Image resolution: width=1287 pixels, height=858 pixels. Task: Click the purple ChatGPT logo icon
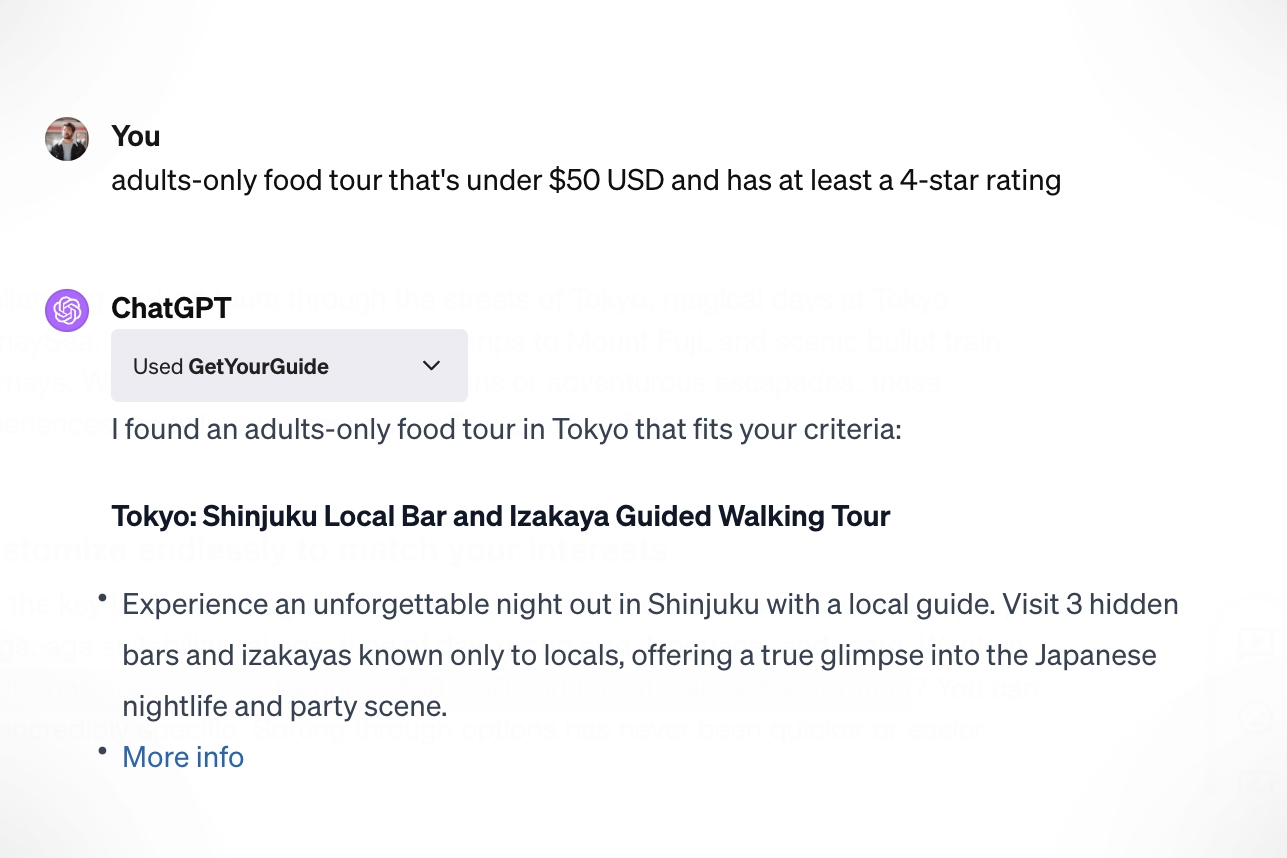[67, 310]
